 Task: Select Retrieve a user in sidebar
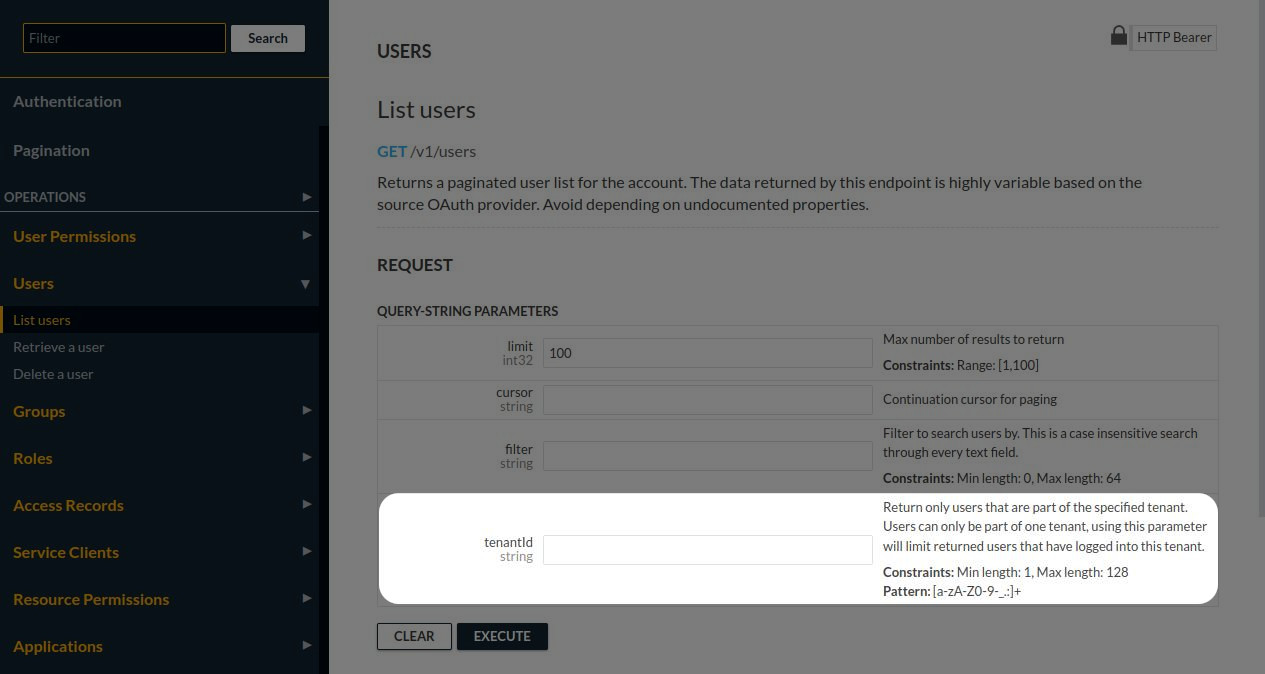56,347
